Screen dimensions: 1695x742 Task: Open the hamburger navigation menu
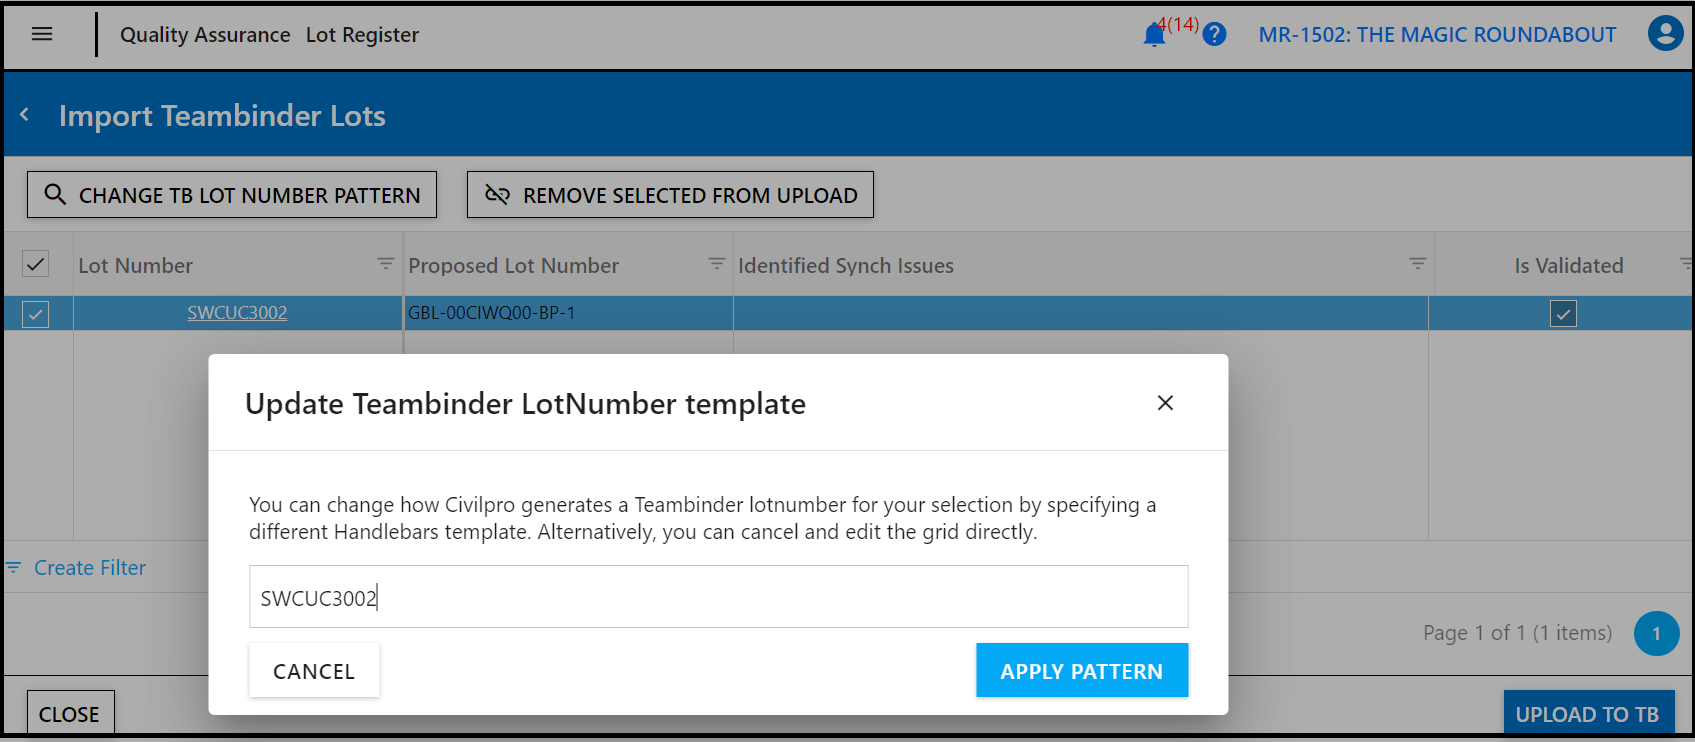pyautogui.click(x=42, y=34)
